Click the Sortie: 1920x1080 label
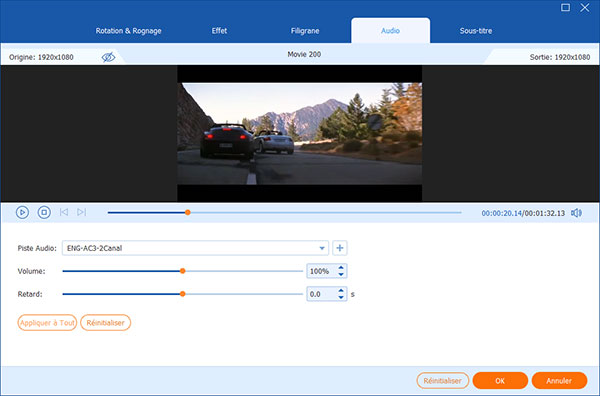The height and width of the screenshot is (396, 600). (560, 57)
